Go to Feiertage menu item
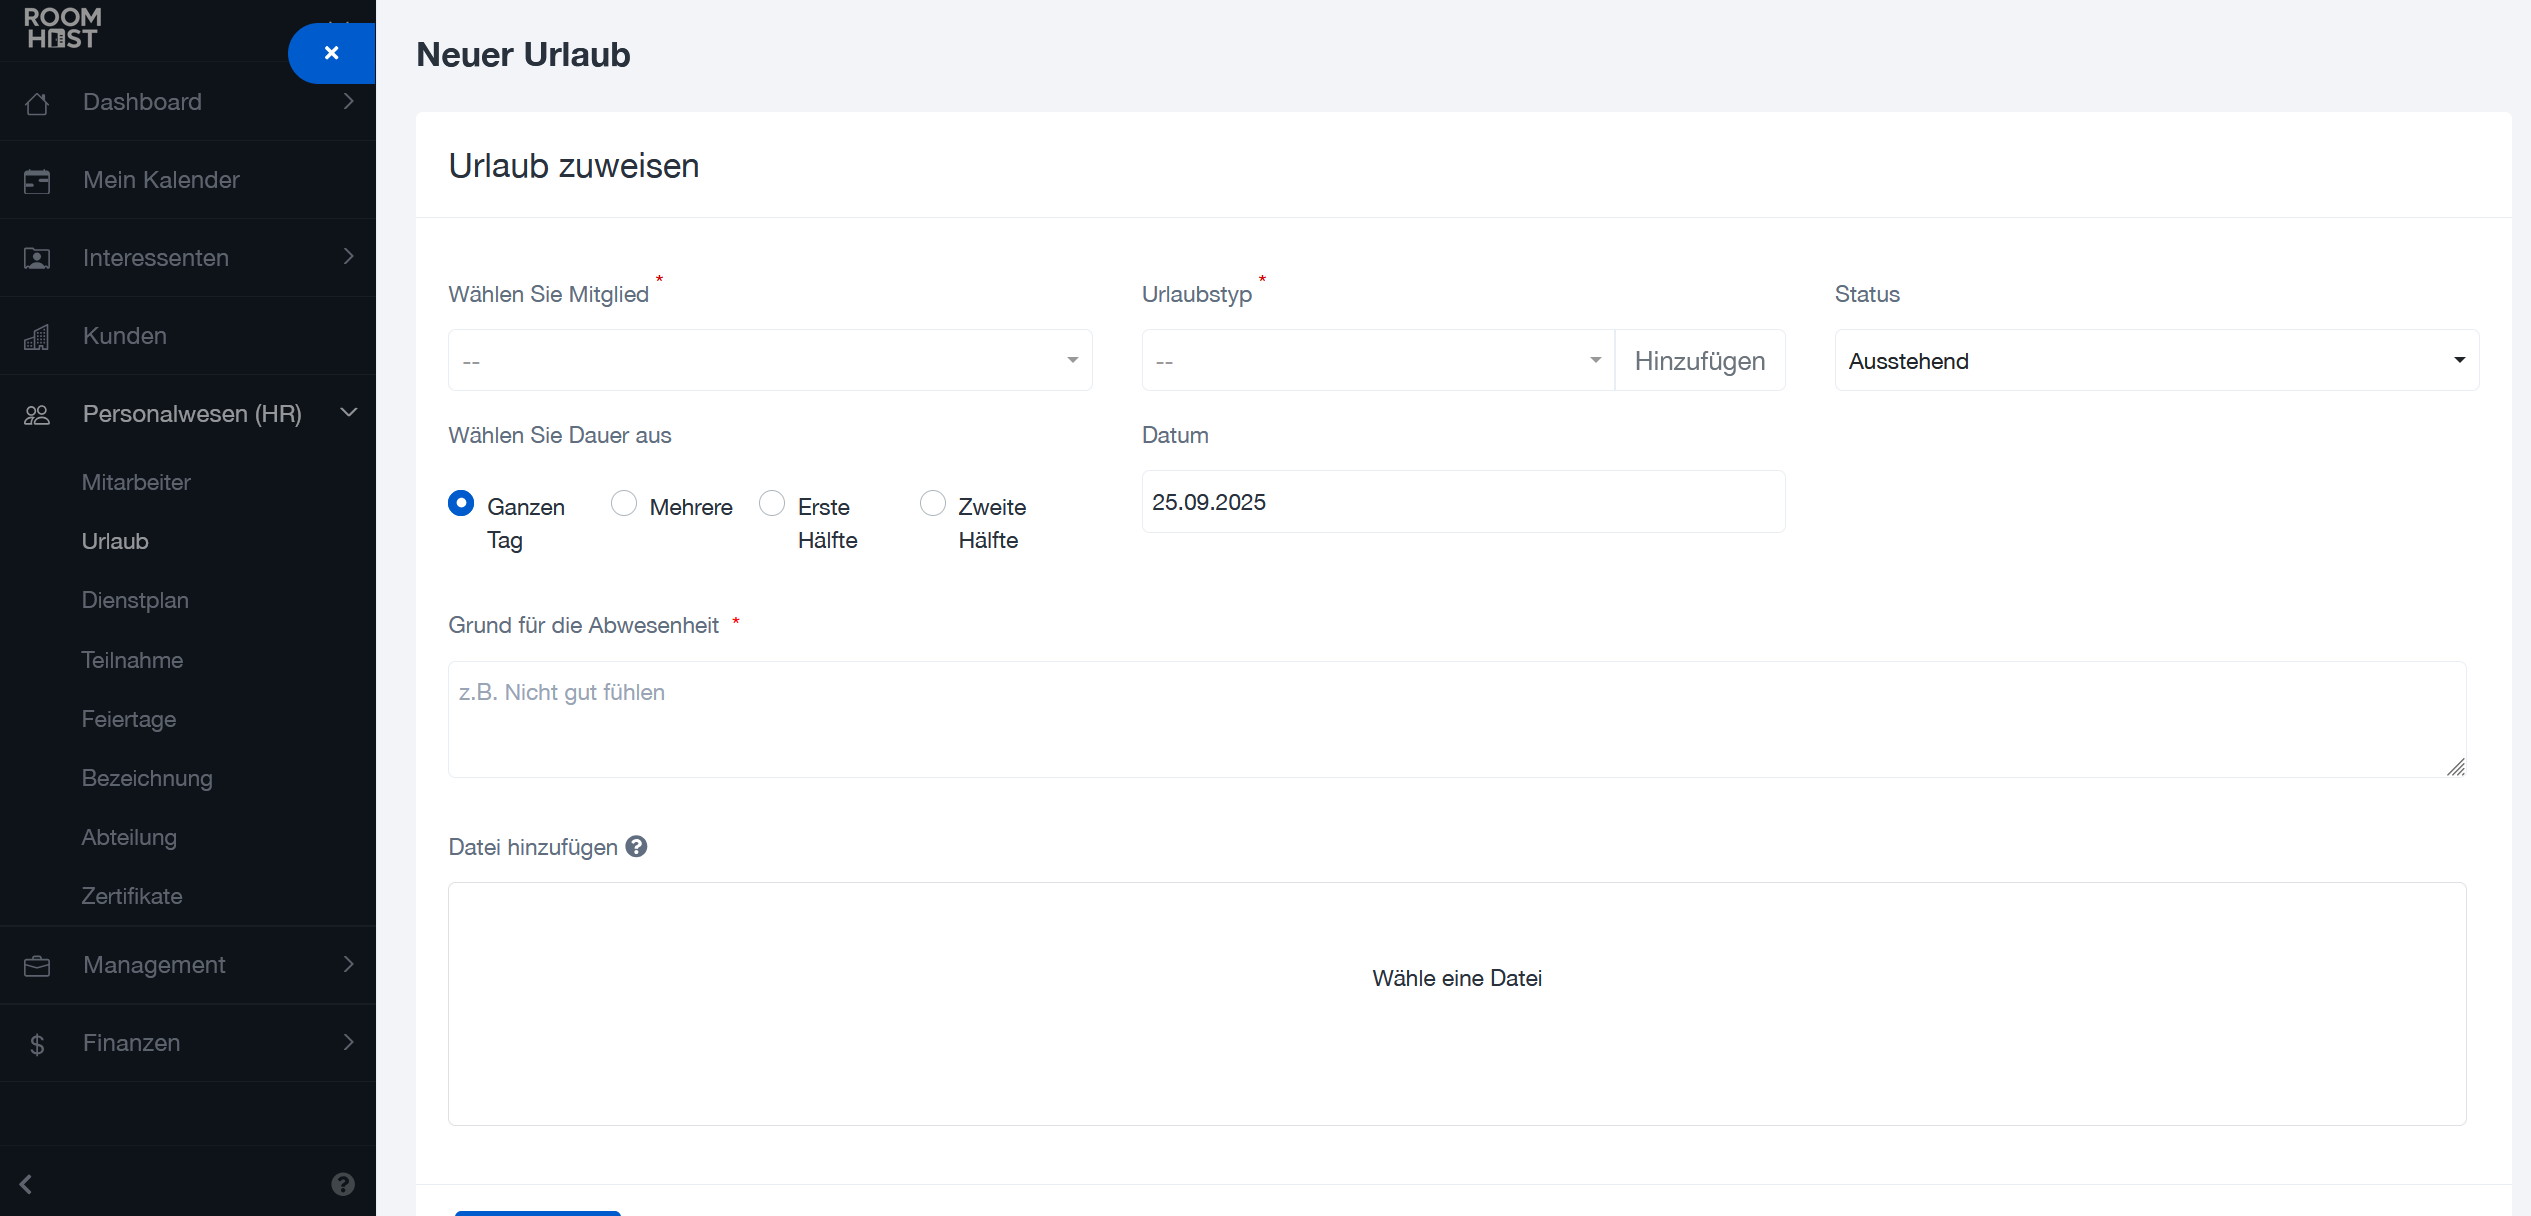Viewport: 2531px width, 1216px height. (129, 719)
